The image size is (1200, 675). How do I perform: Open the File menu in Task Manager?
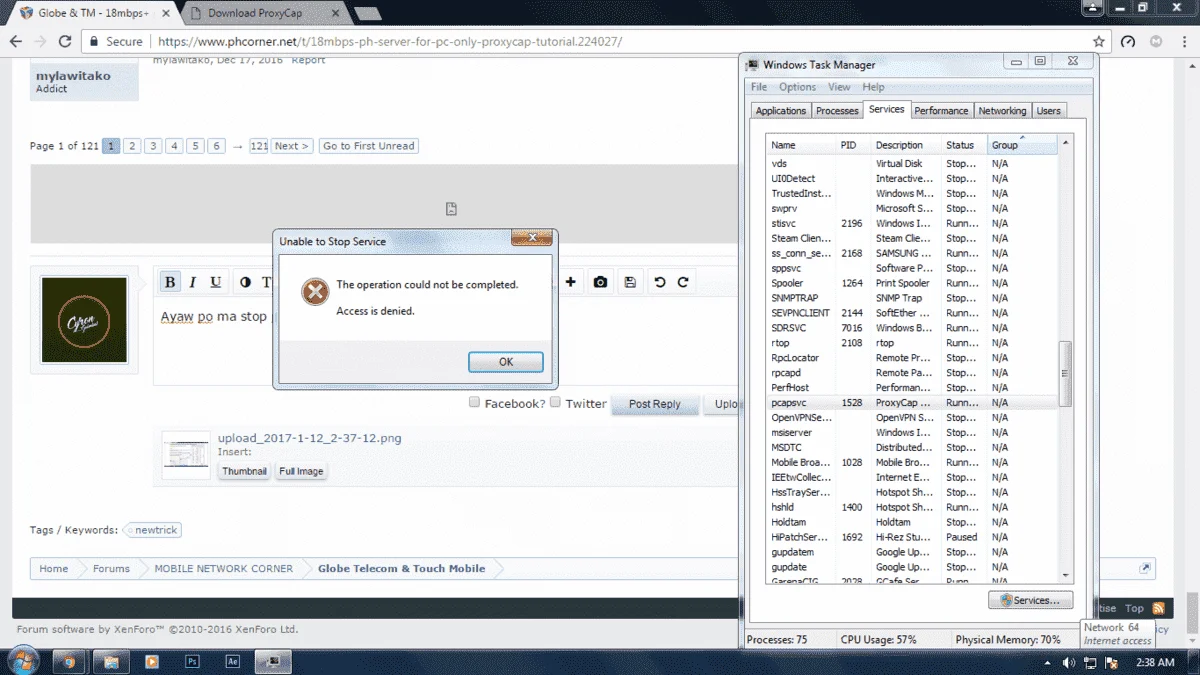[x=759, y=87]
